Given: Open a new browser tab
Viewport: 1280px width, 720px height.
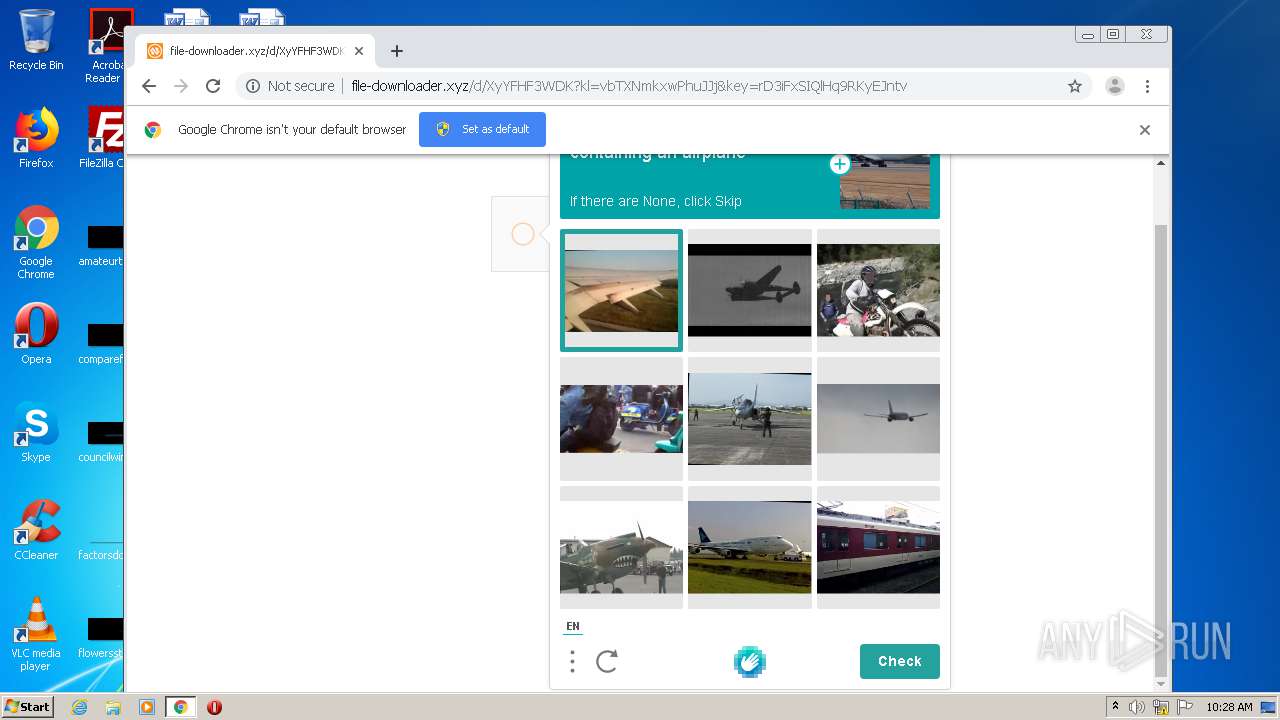Looking at the screenshot, I should 397,51.
